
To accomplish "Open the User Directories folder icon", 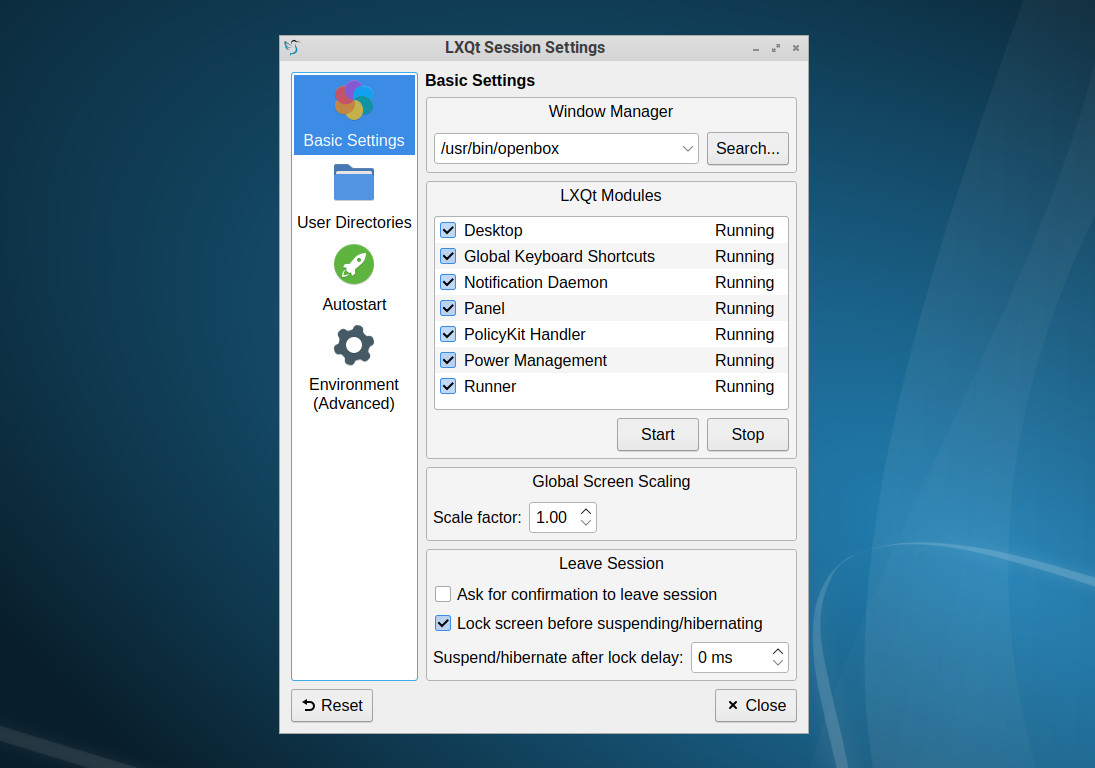I will point(354,183).
